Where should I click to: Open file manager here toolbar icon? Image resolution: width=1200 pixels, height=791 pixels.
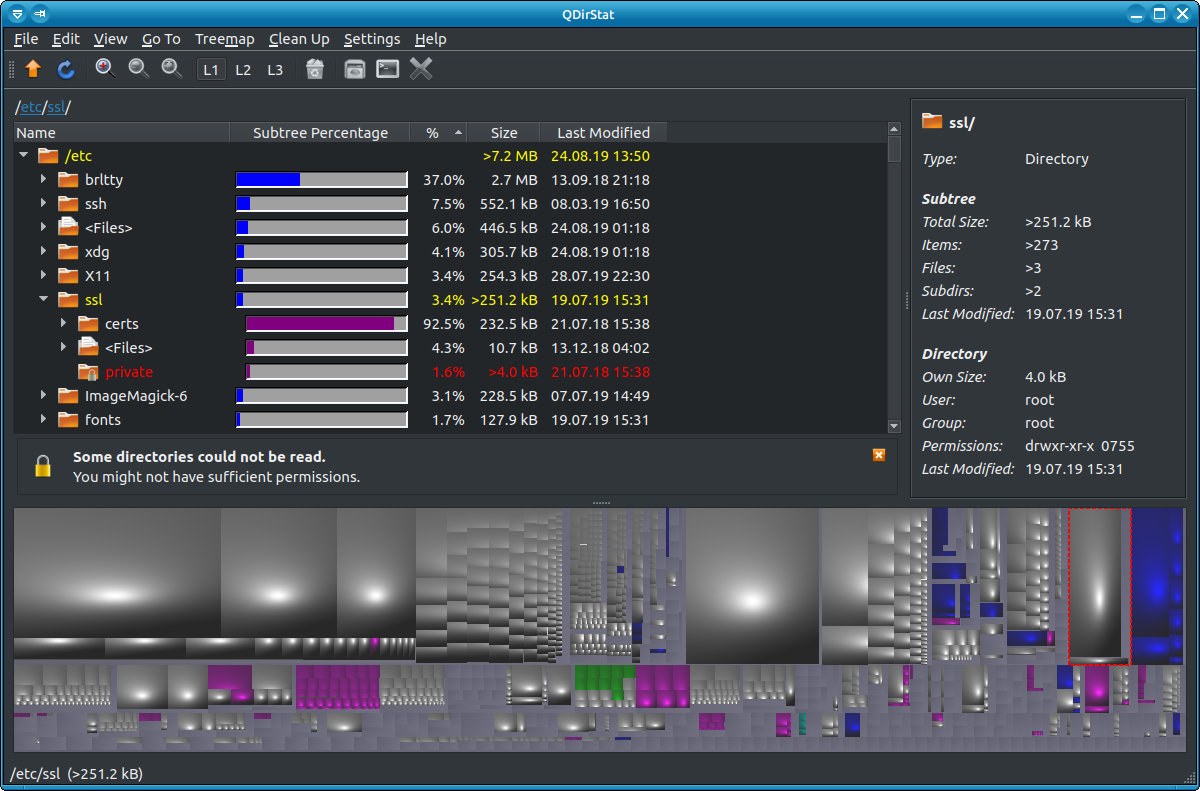[x=354, y=69]
